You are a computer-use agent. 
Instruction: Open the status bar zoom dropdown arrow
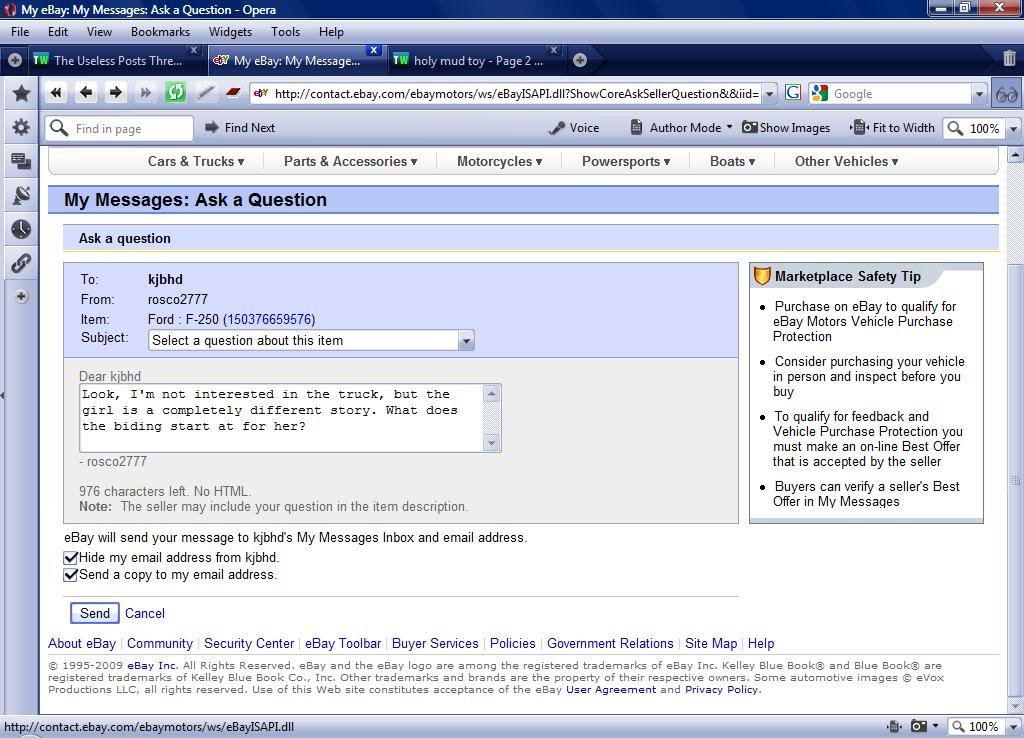1013,726
